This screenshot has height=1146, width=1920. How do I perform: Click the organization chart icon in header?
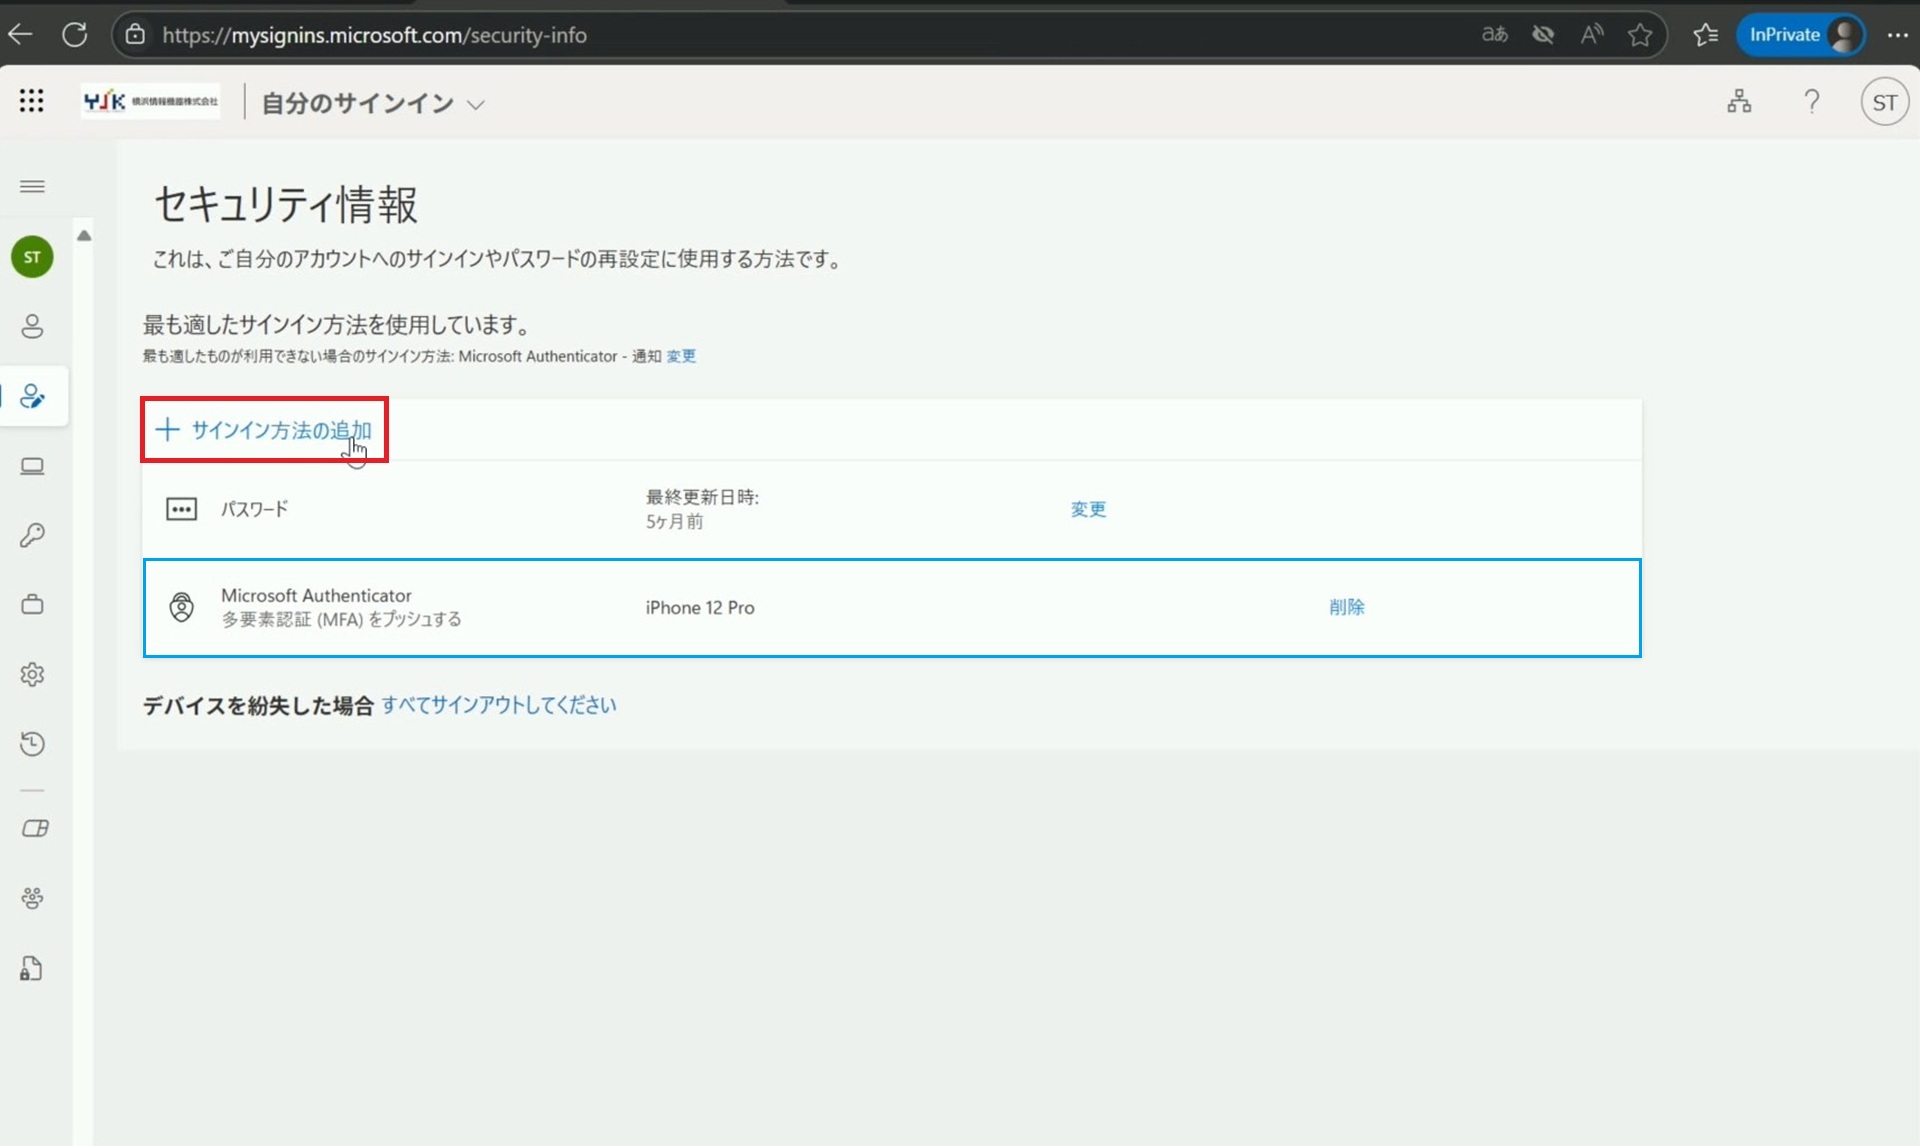tap(1739, 101)
